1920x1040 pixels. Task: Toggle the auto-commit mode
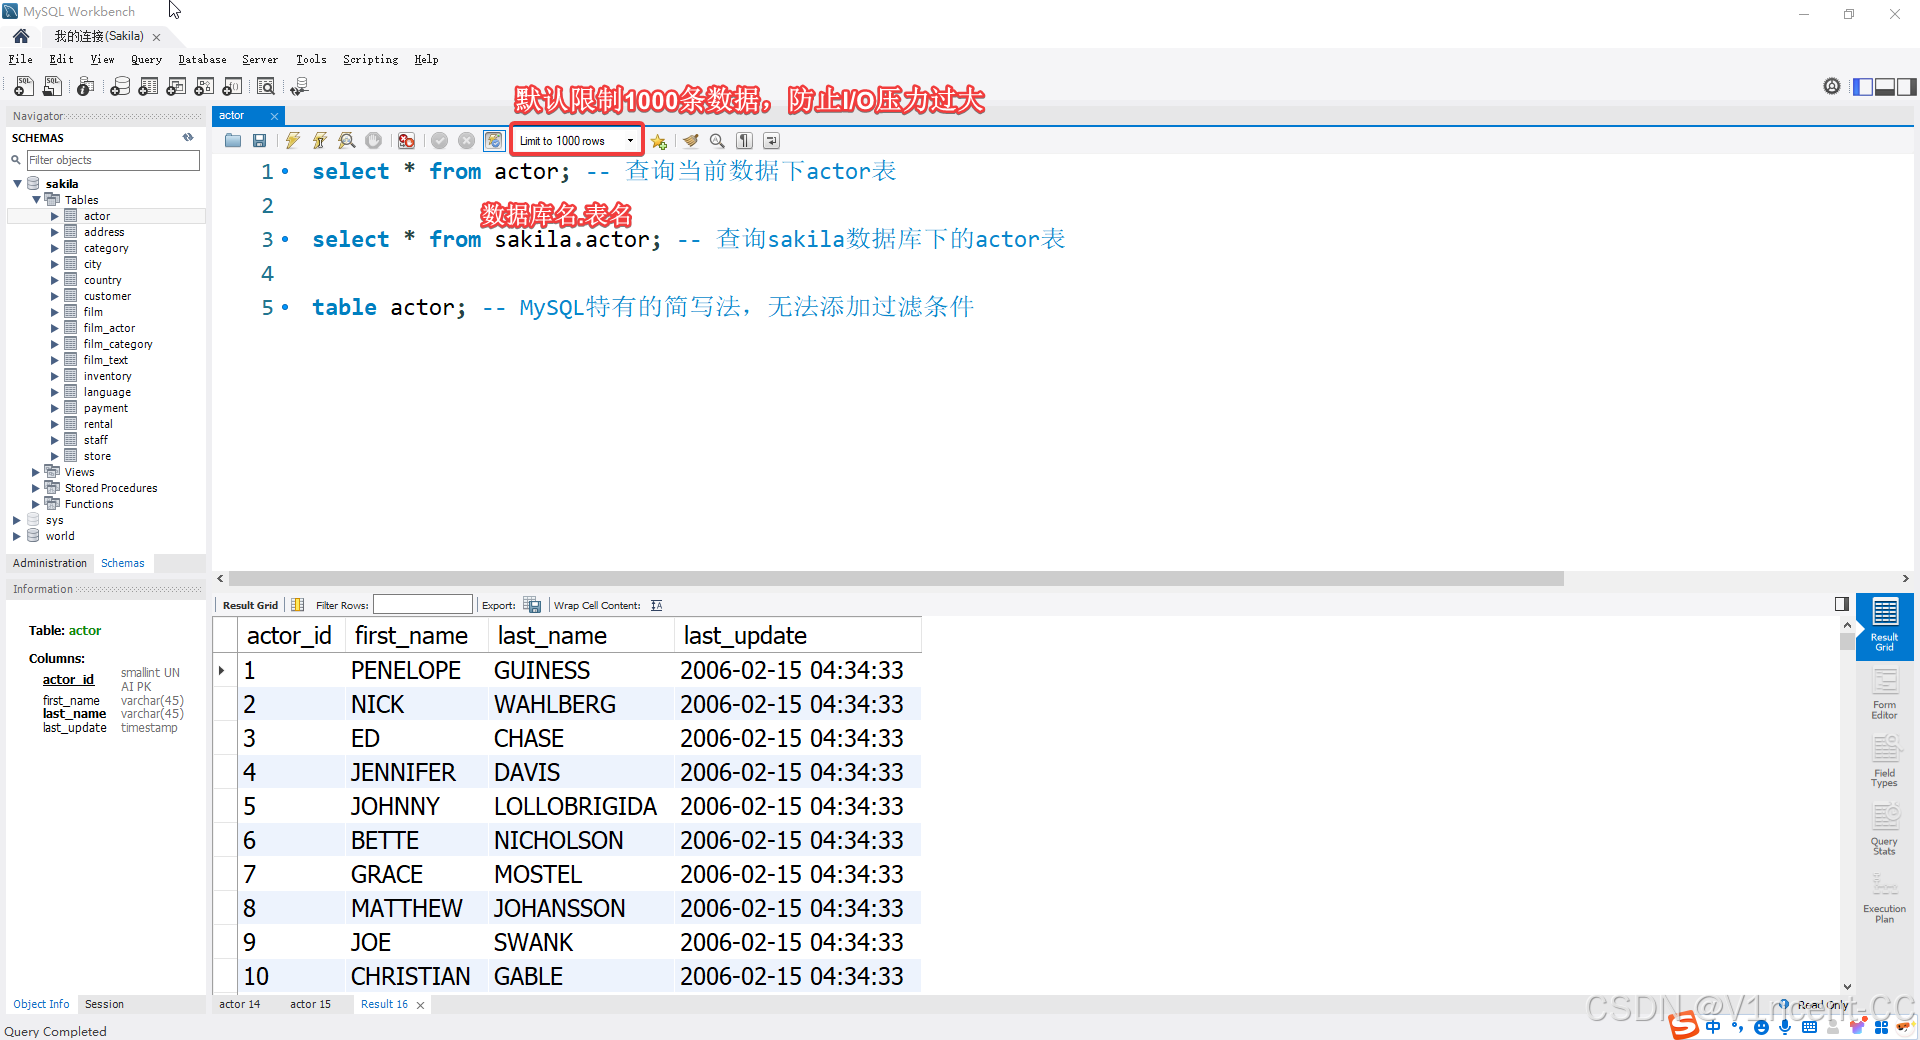pos(494,141)
